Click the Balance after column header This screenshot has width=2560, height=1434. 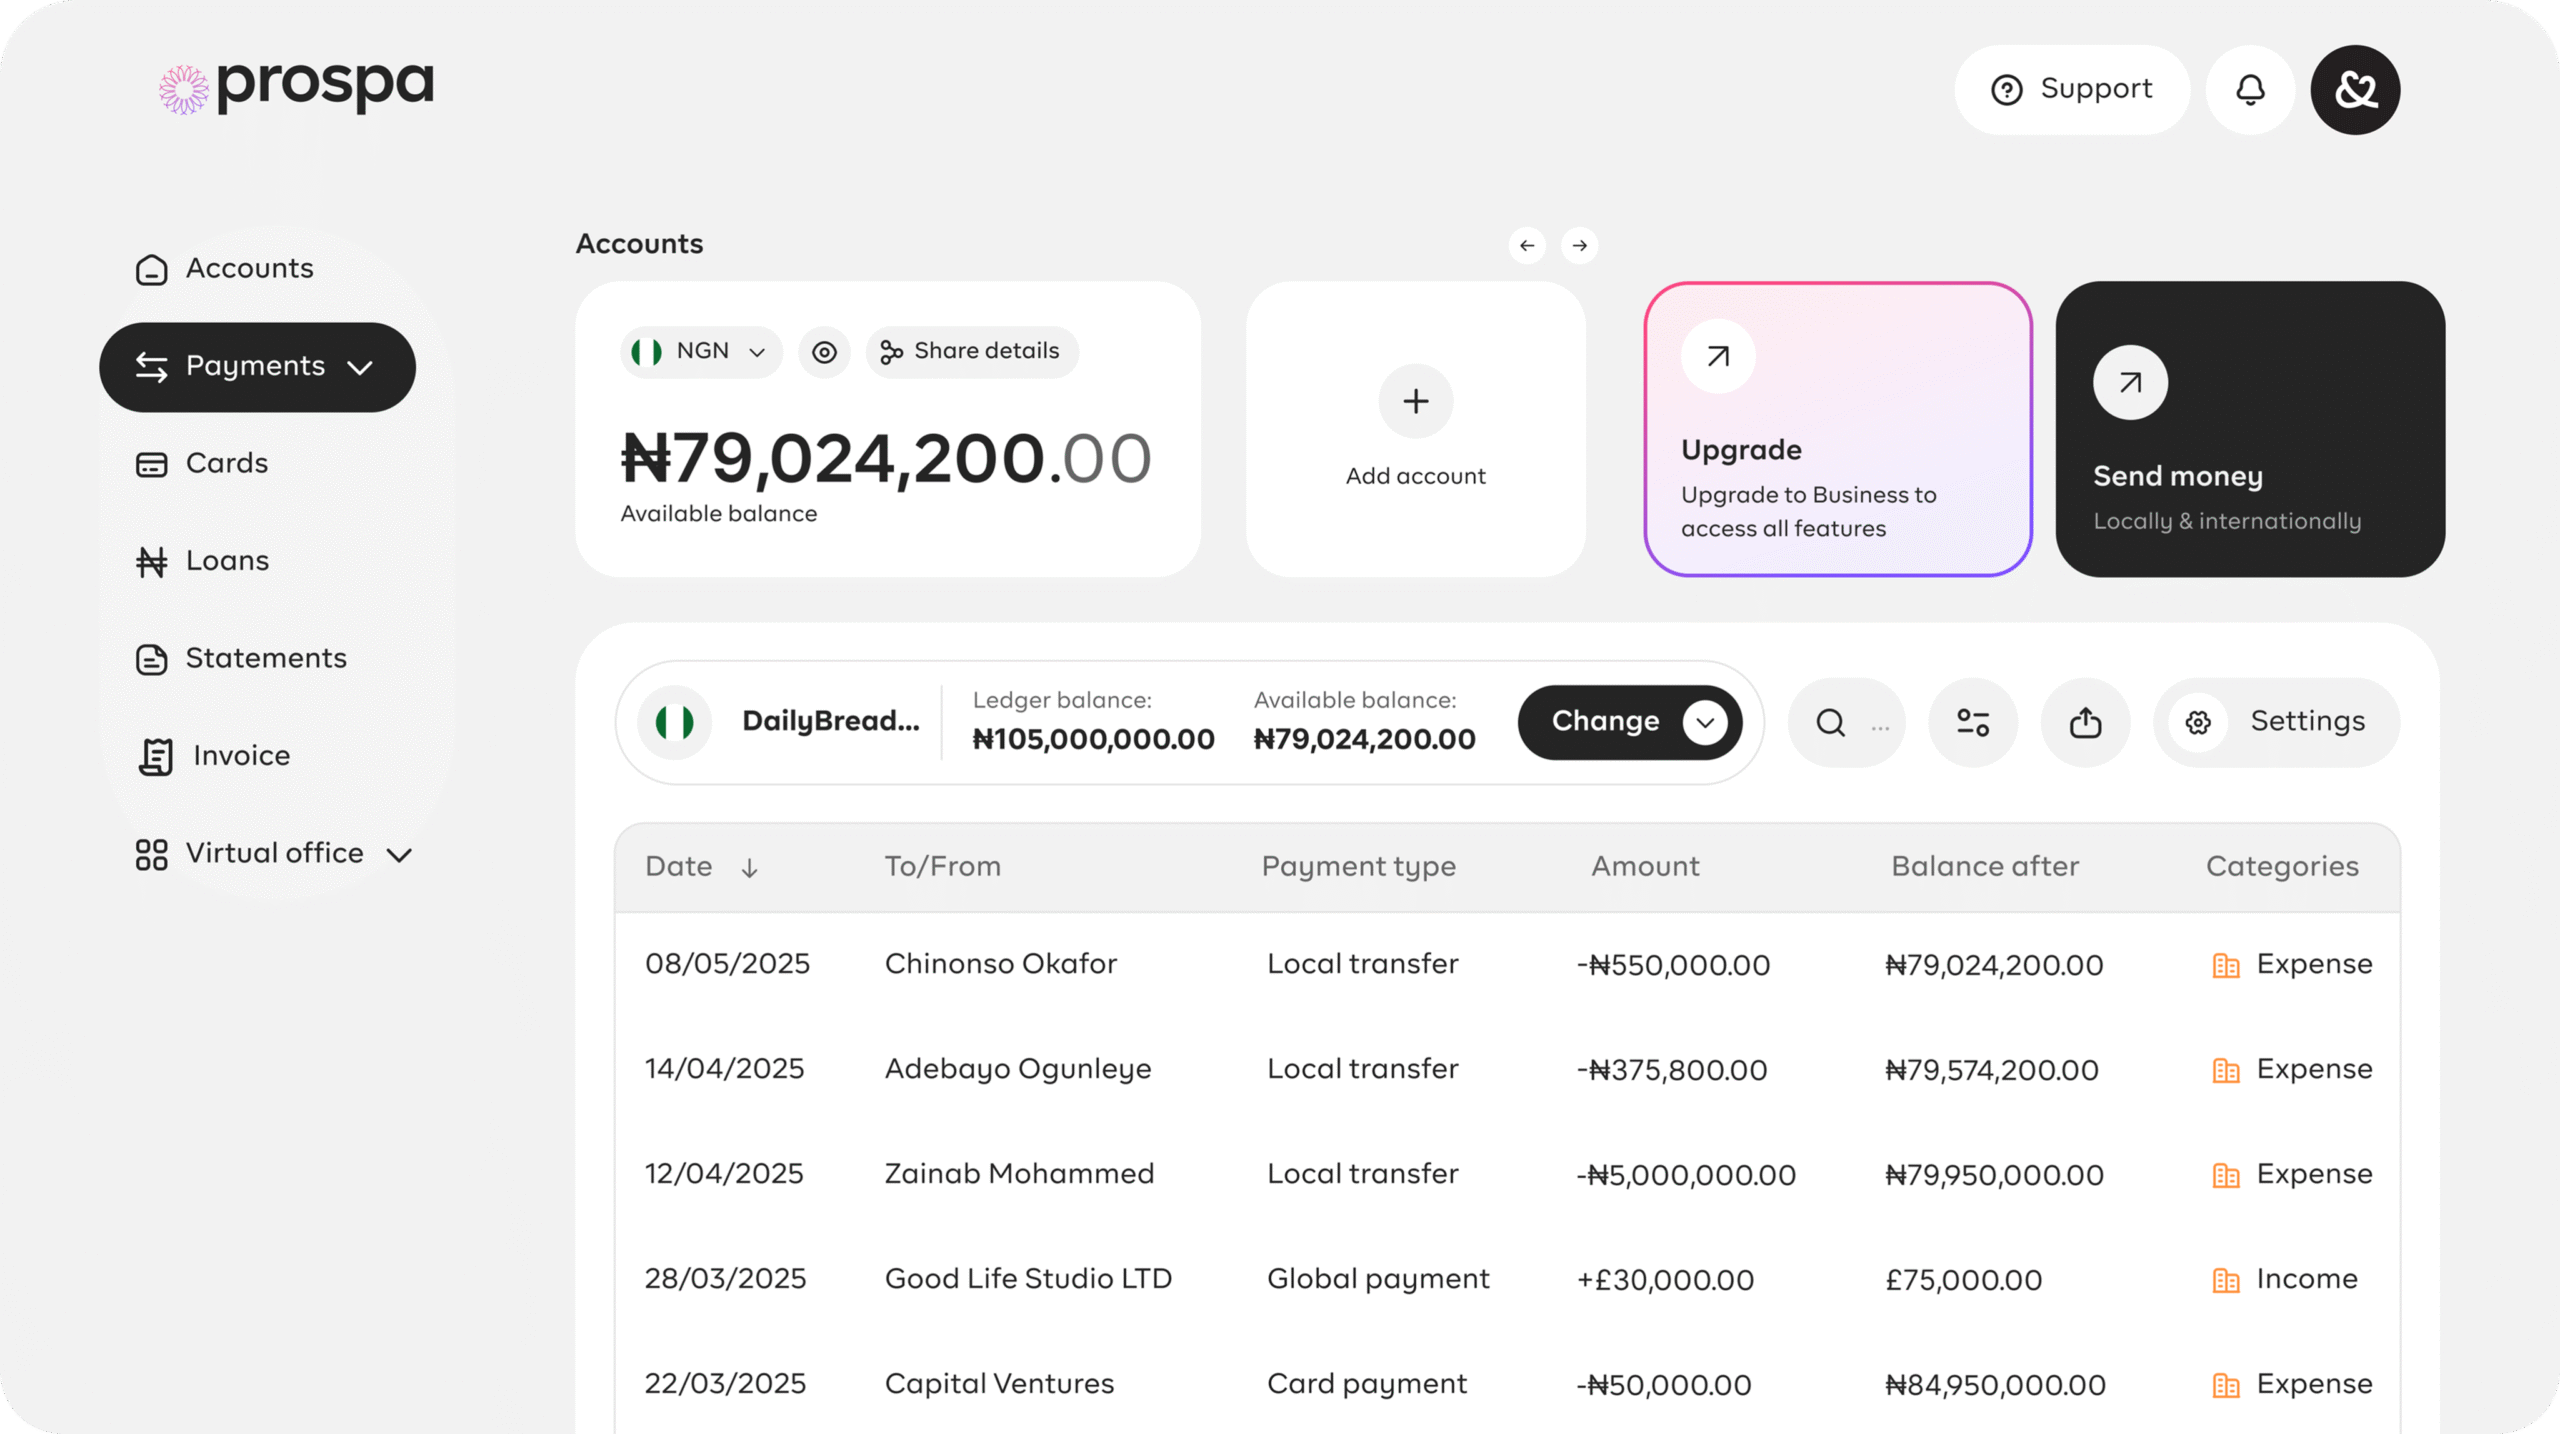tap(1985, 866)
